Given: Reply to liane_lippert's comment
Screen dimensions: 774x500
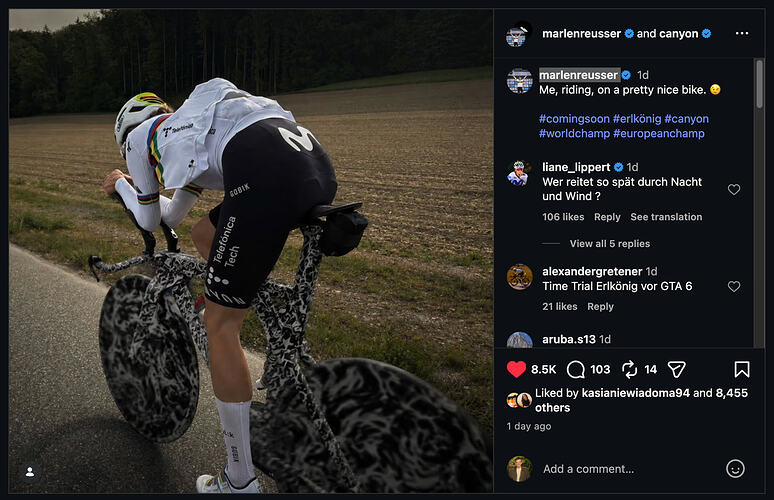Looking at the screenshot, I should [607, 217].
